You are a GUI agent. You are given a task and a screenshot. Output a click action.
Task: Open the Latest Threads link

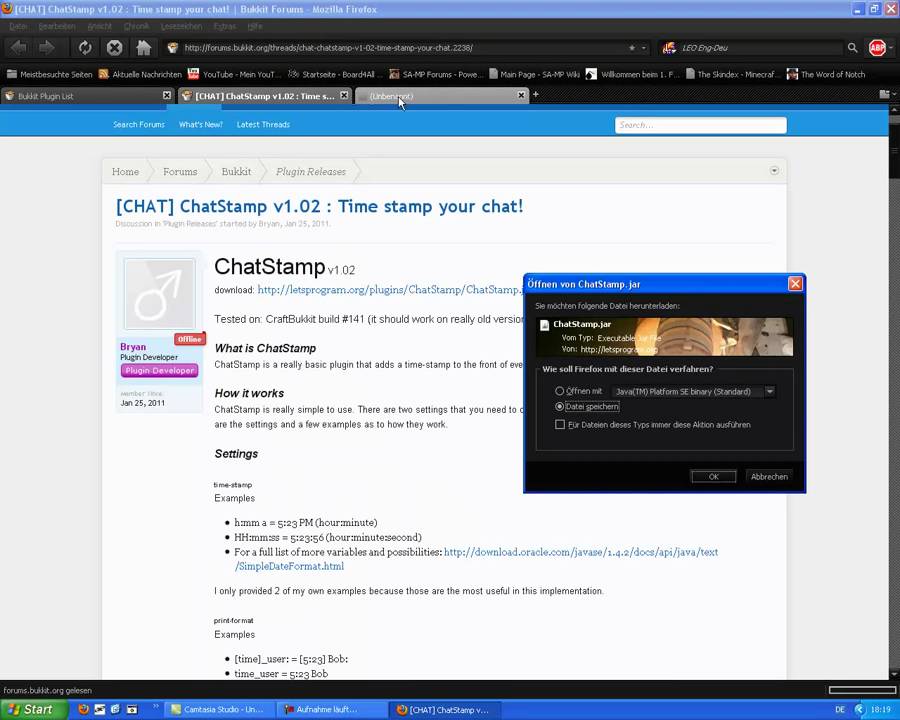(x=263, y=125)
